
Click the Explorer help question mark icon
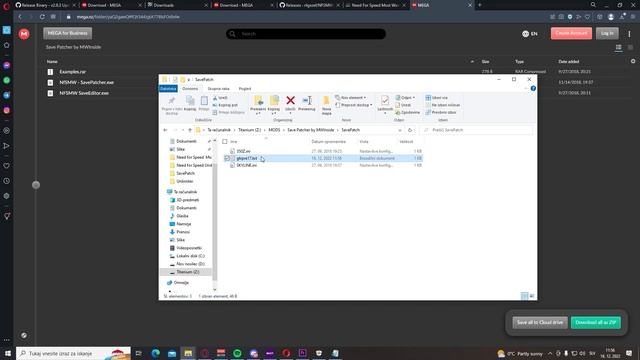point(533,89)
